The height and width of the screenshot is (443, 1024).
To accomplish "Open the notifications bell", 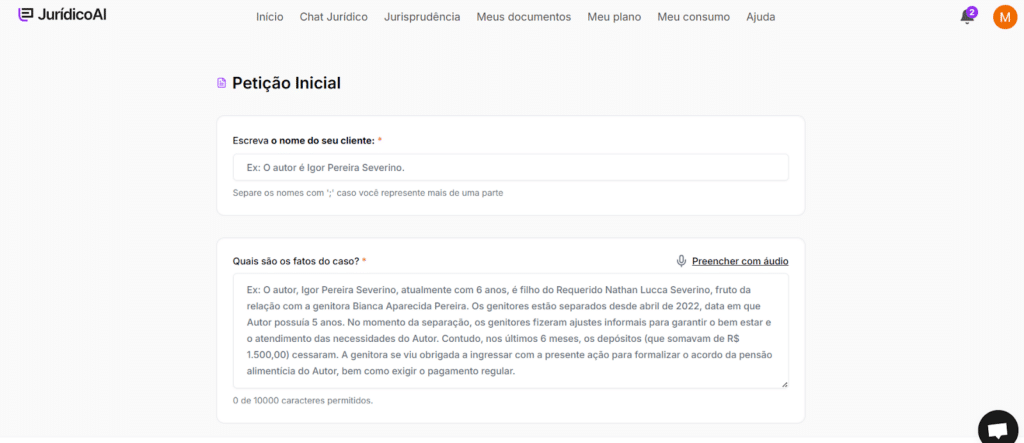I will [x=966, y=17].
